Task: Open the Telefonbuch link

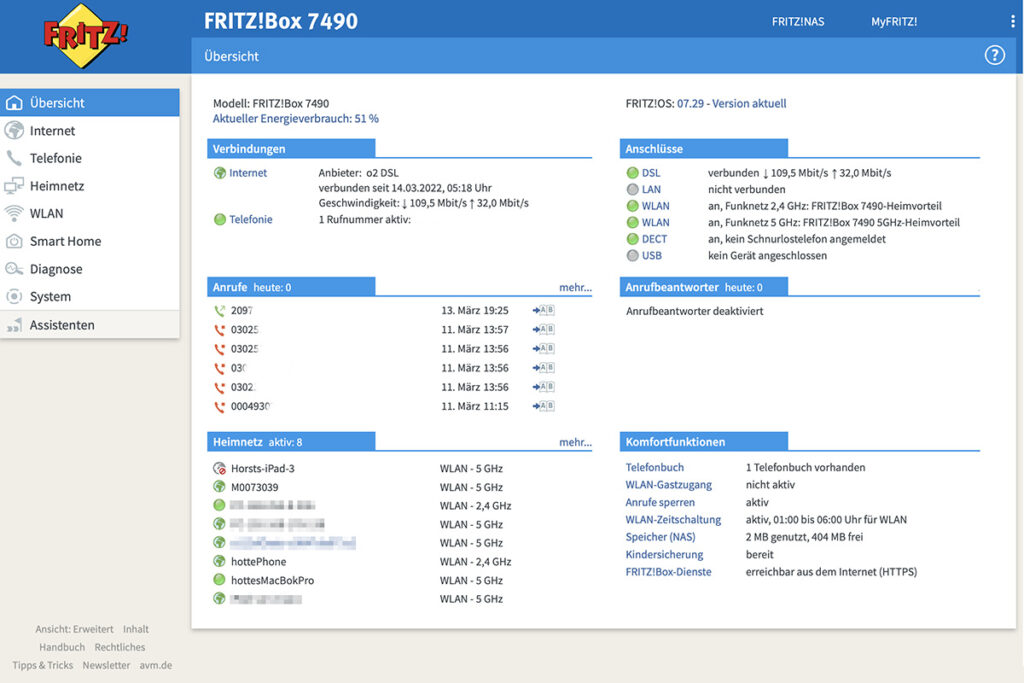Action: 655,468
